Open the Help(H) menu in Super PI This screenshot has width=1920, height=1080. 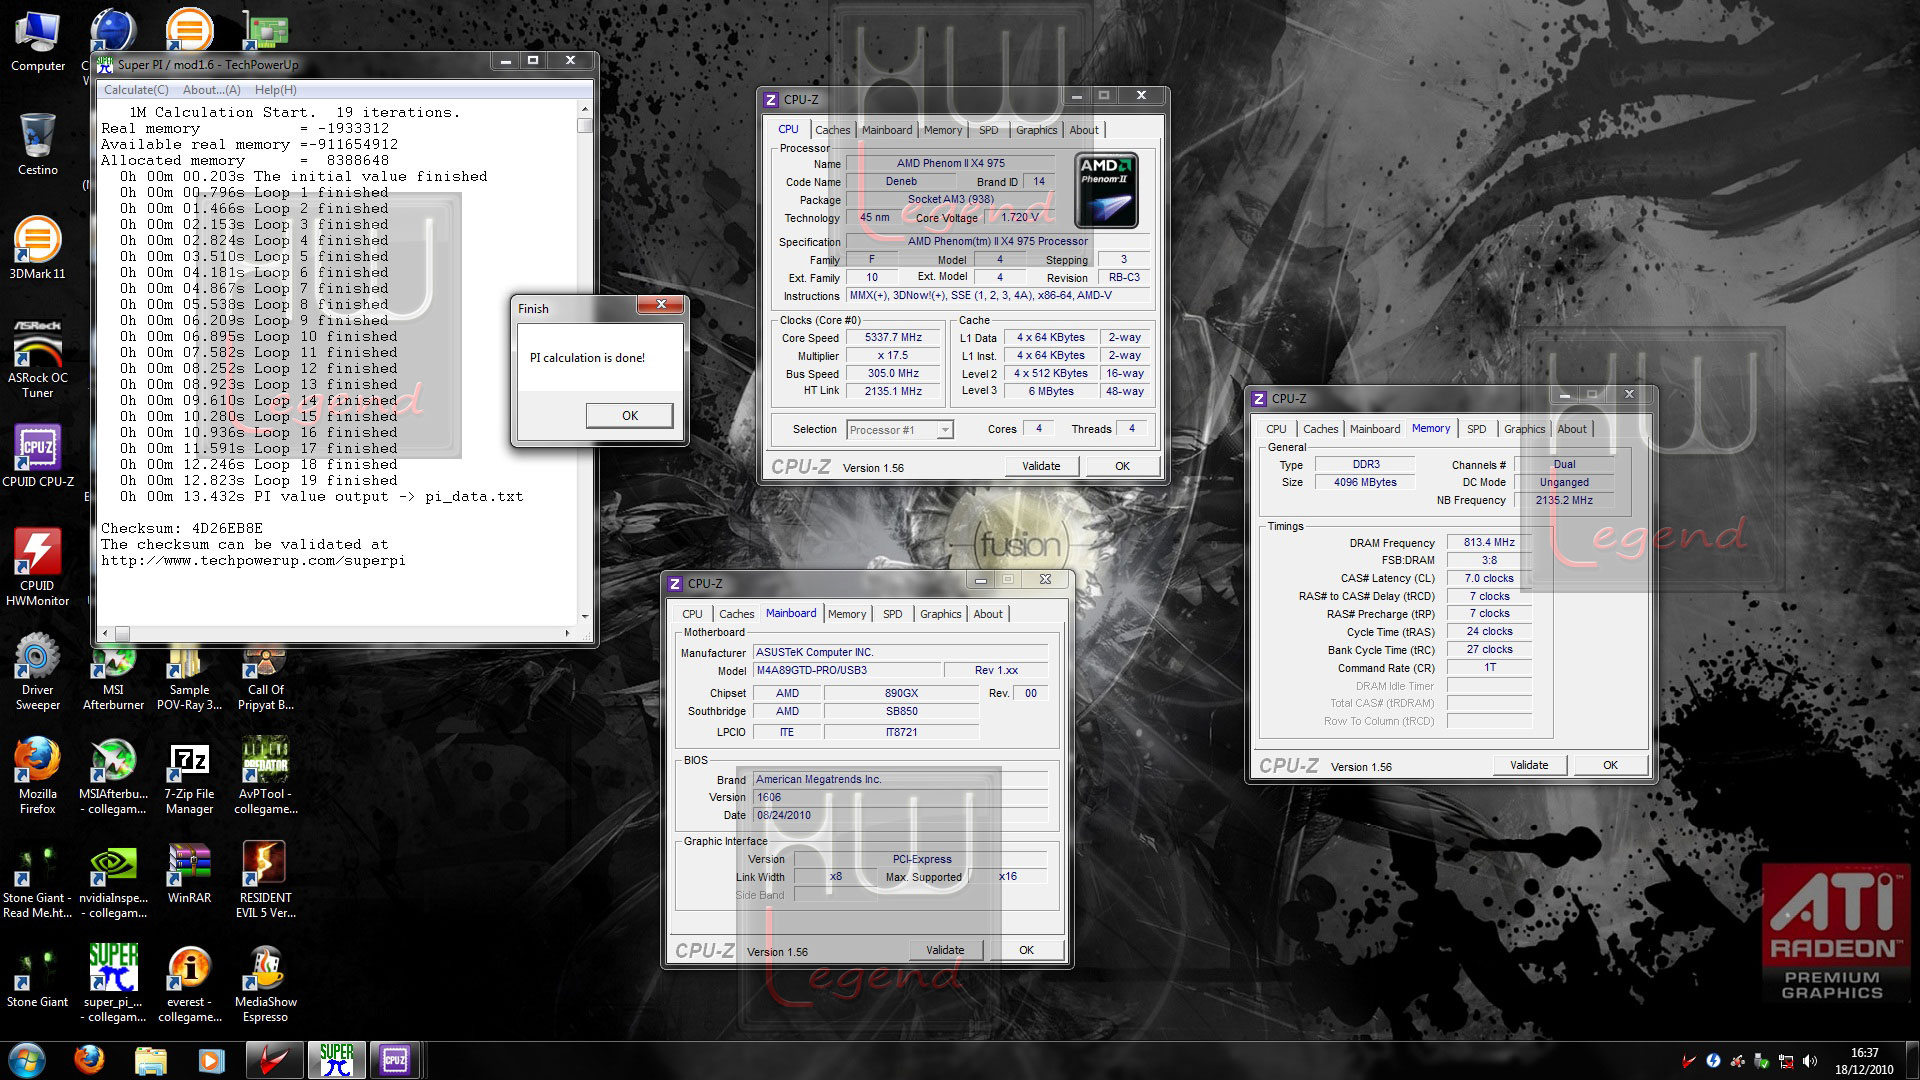point(276,90)
